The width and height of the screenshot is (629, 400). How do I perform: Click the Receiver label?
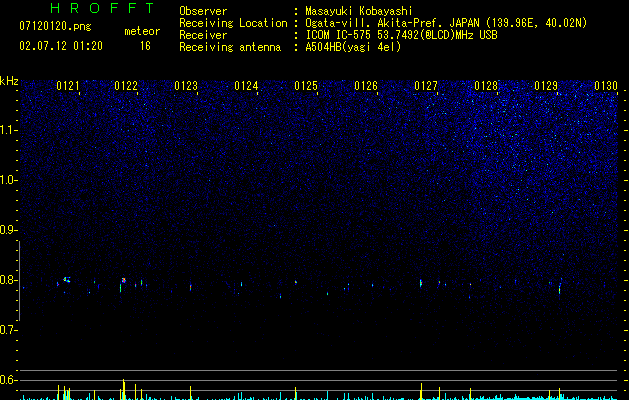[x=203, y=35]
